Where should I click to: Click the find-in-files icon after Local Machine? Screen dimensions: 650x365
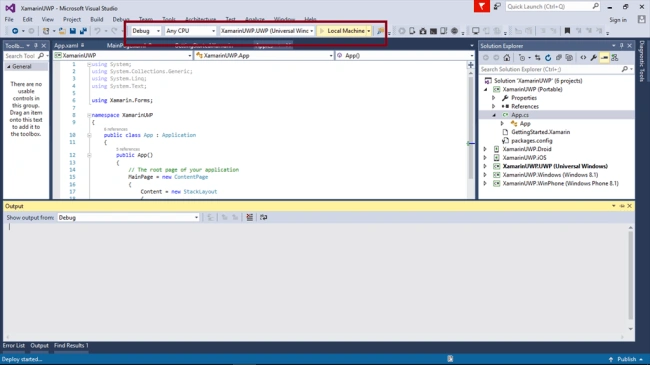point(380,31)
